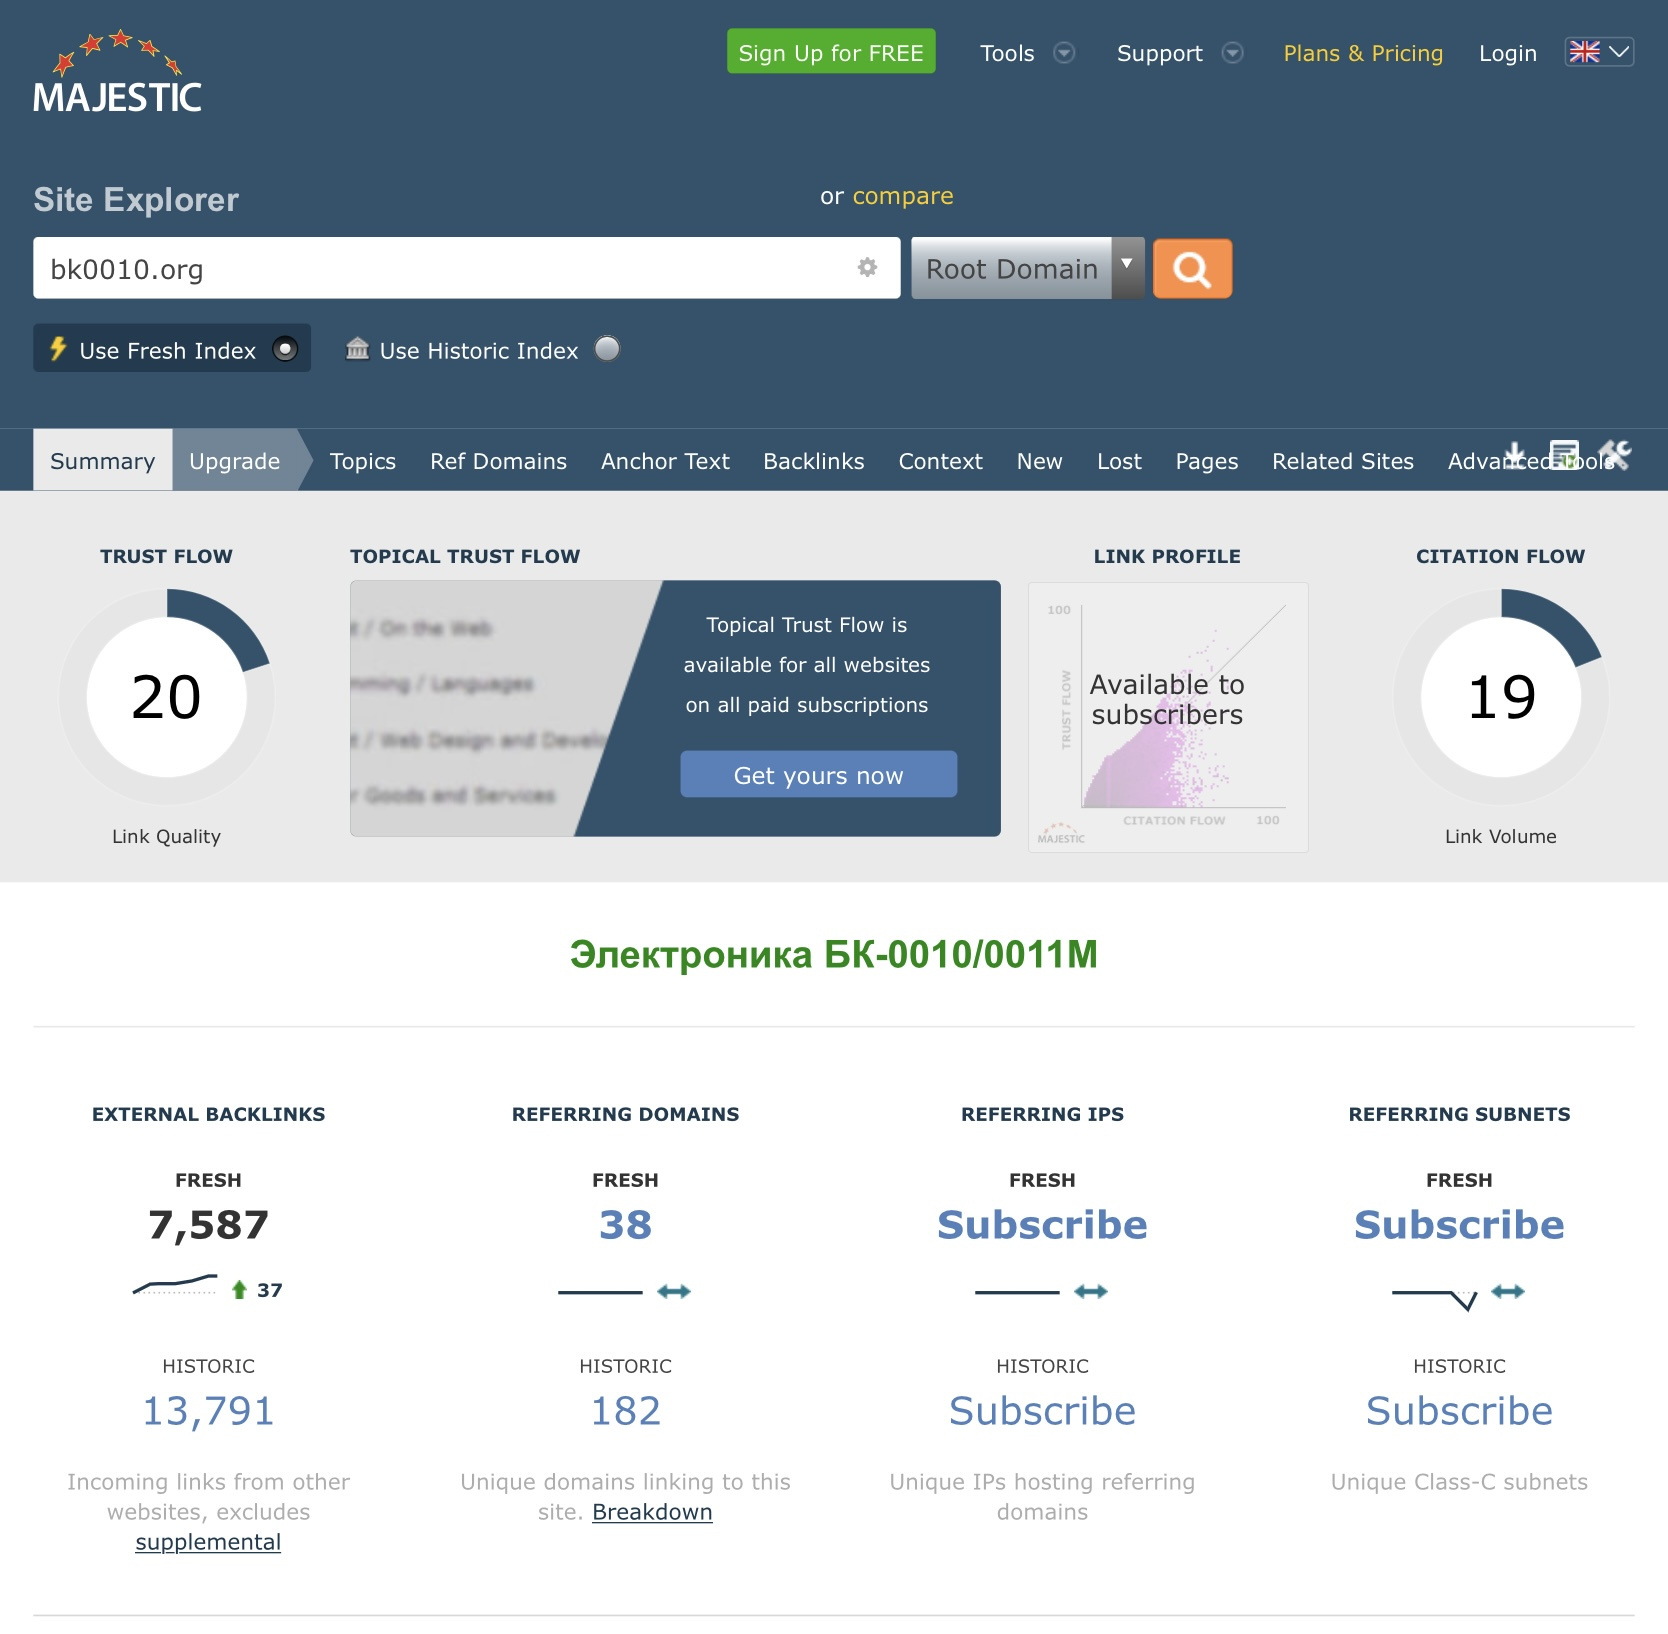Open the Summary tab
The width and height of the screenshot is (1668, 1634).
click(102, 460)
